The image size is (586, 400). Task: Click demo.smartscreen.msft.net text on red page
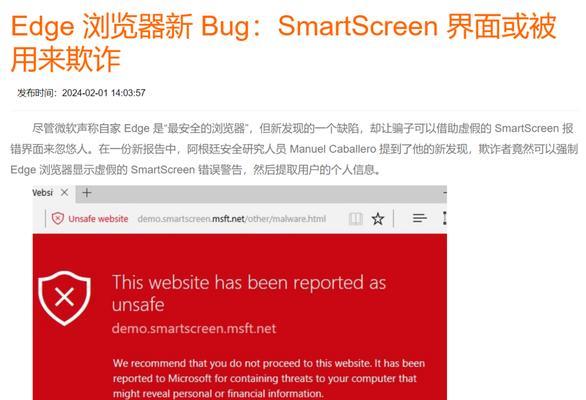pos(194,329)
